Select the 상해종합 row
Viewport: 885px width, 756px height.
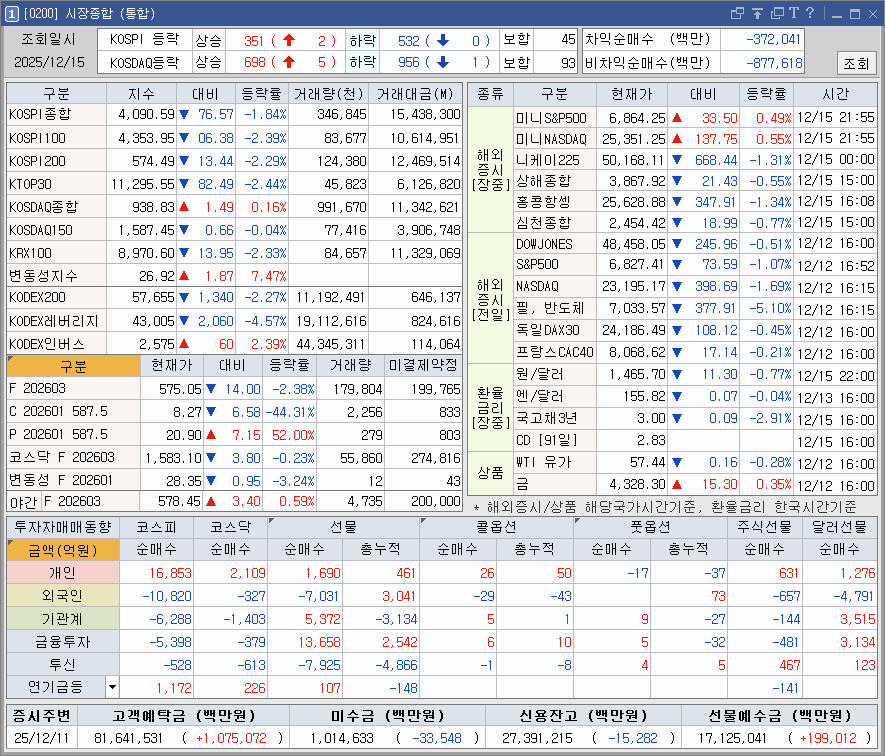pyautogui.click(x=695, y=181)
